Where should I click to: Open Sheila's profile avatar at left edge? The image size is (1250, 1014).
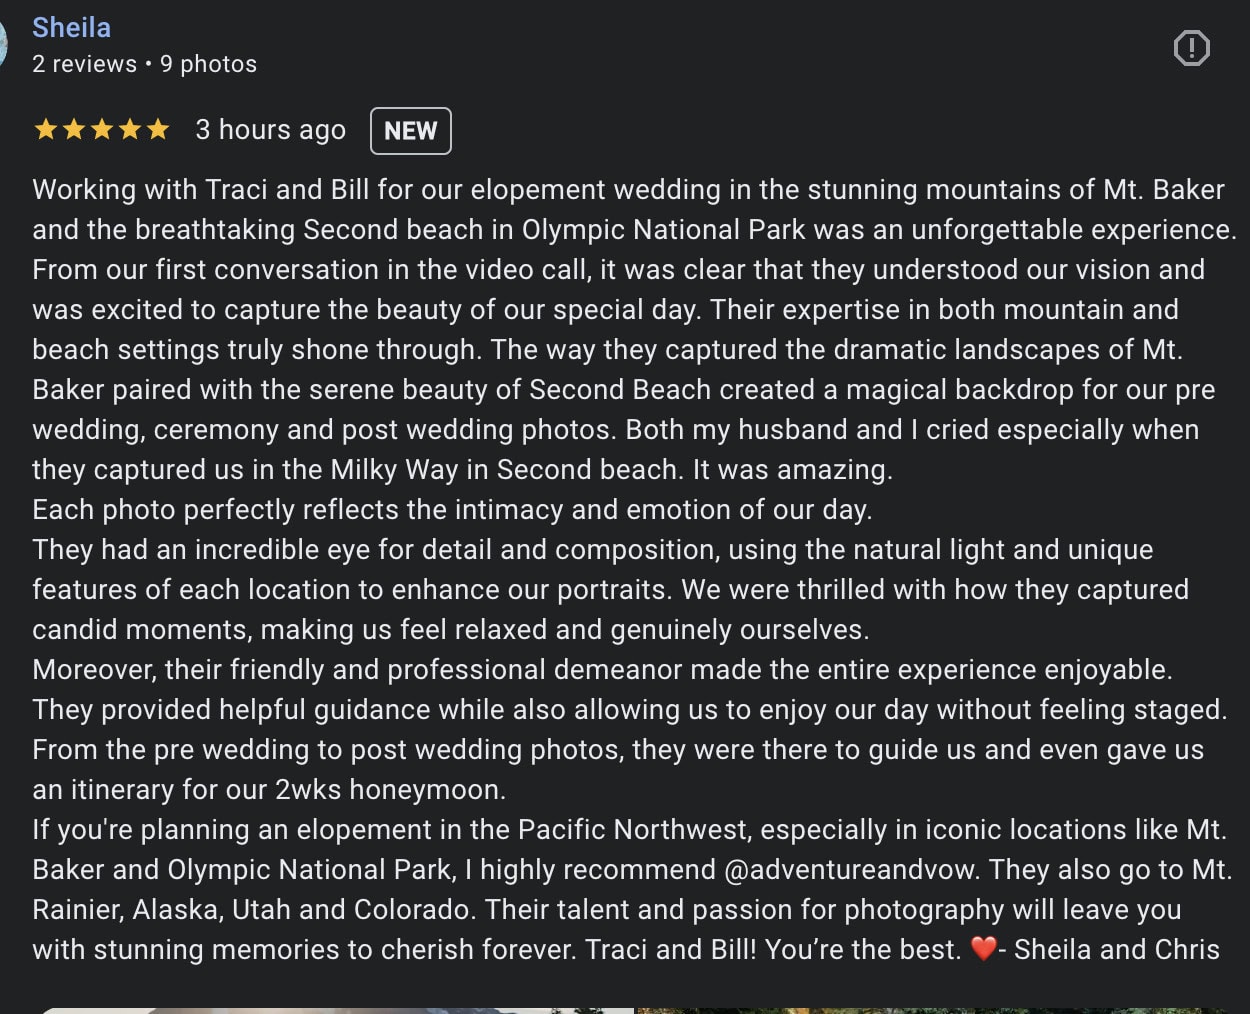coord(3,45)
